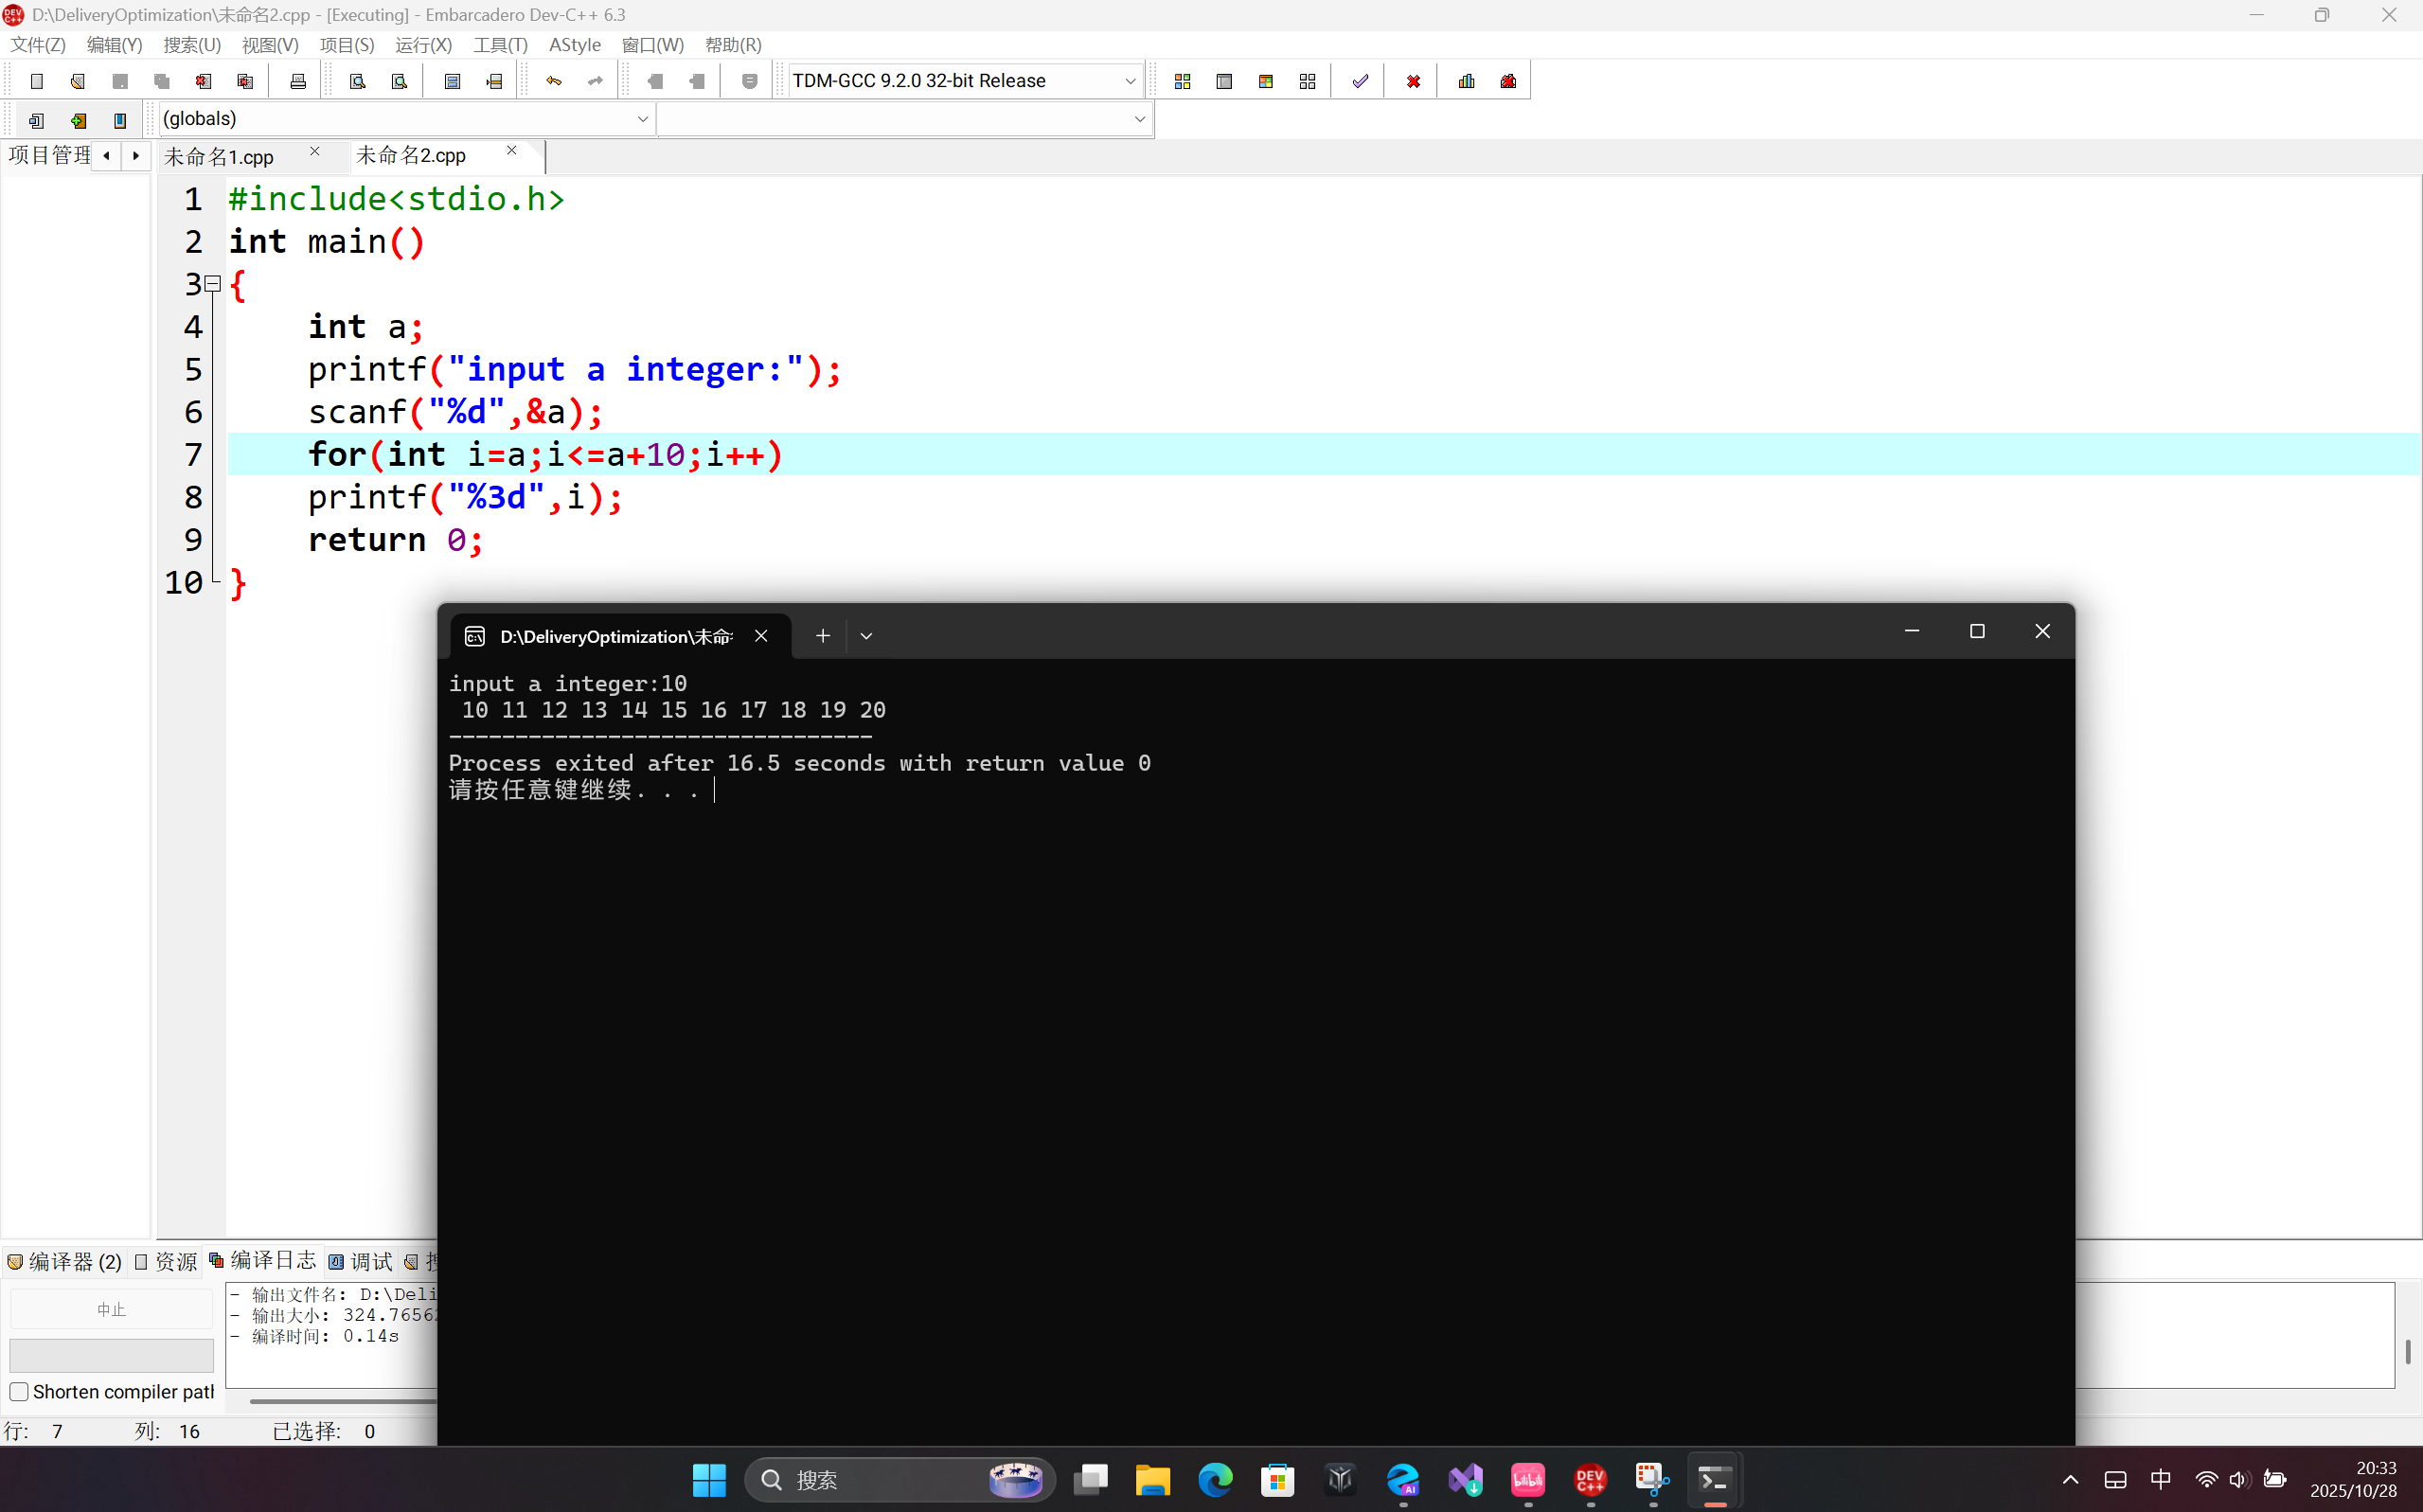The width and height of the screenshot is (2423, 1512).
Task: Click the Undo arrow icon
Action: point(553,81)
